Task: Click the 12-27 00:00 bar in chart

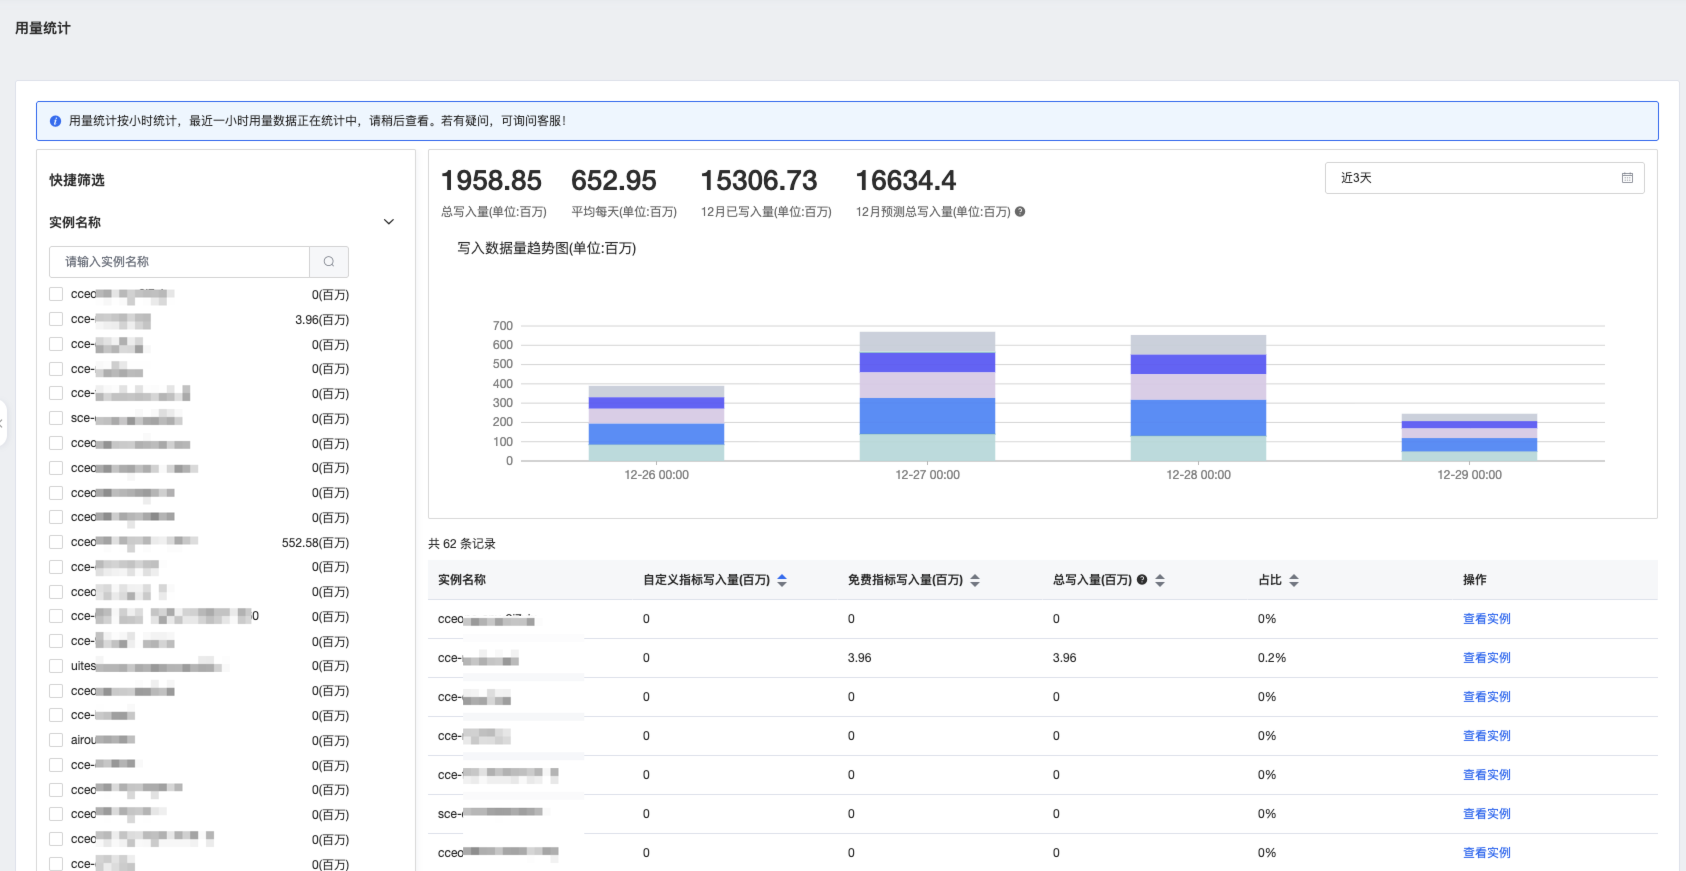Action: (x=927, y=396)
